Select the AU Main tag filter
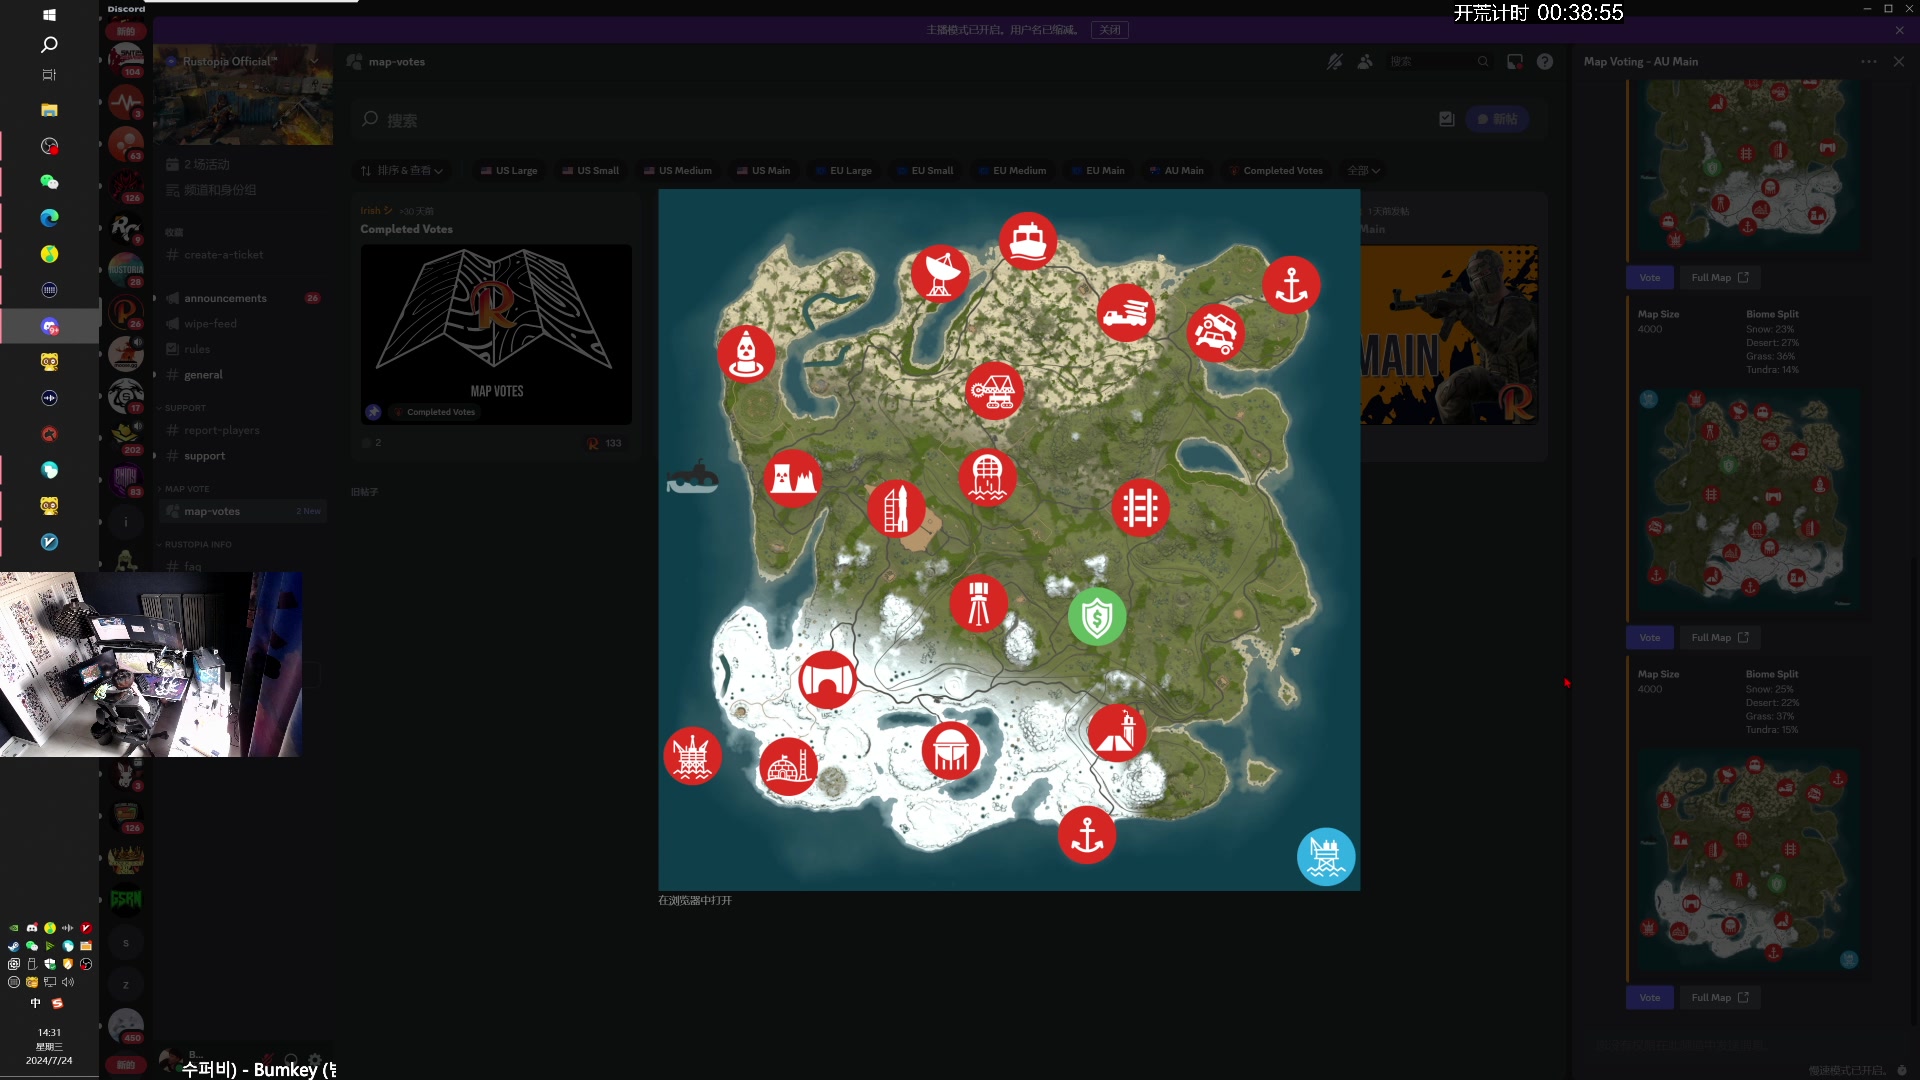This screenshot has width=1920, height=1080. [x=1177, y=171]
